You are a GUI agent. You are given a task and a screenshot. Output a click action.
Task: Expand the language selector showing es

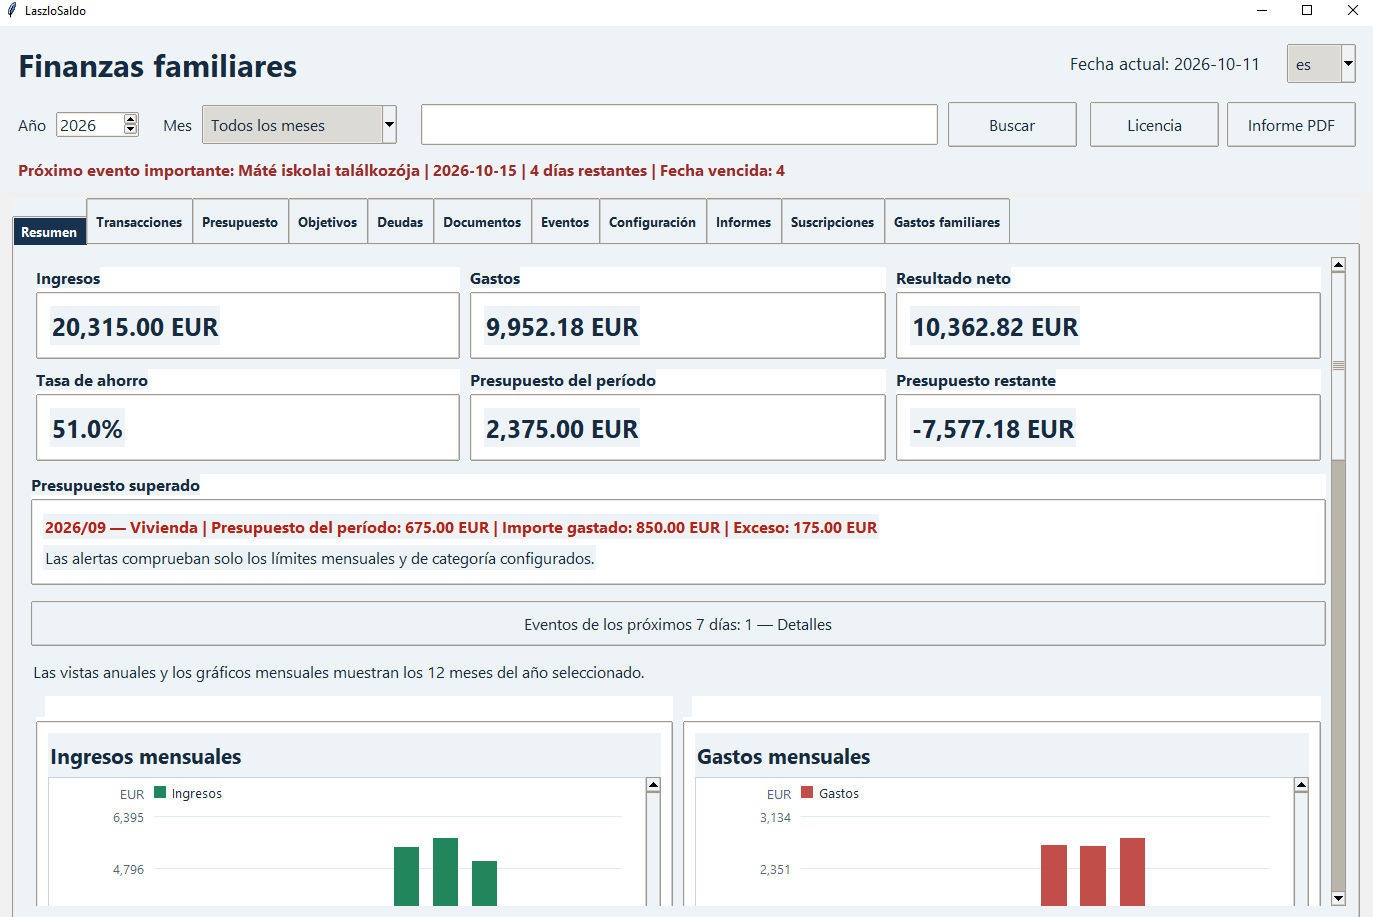[1348, 64]
